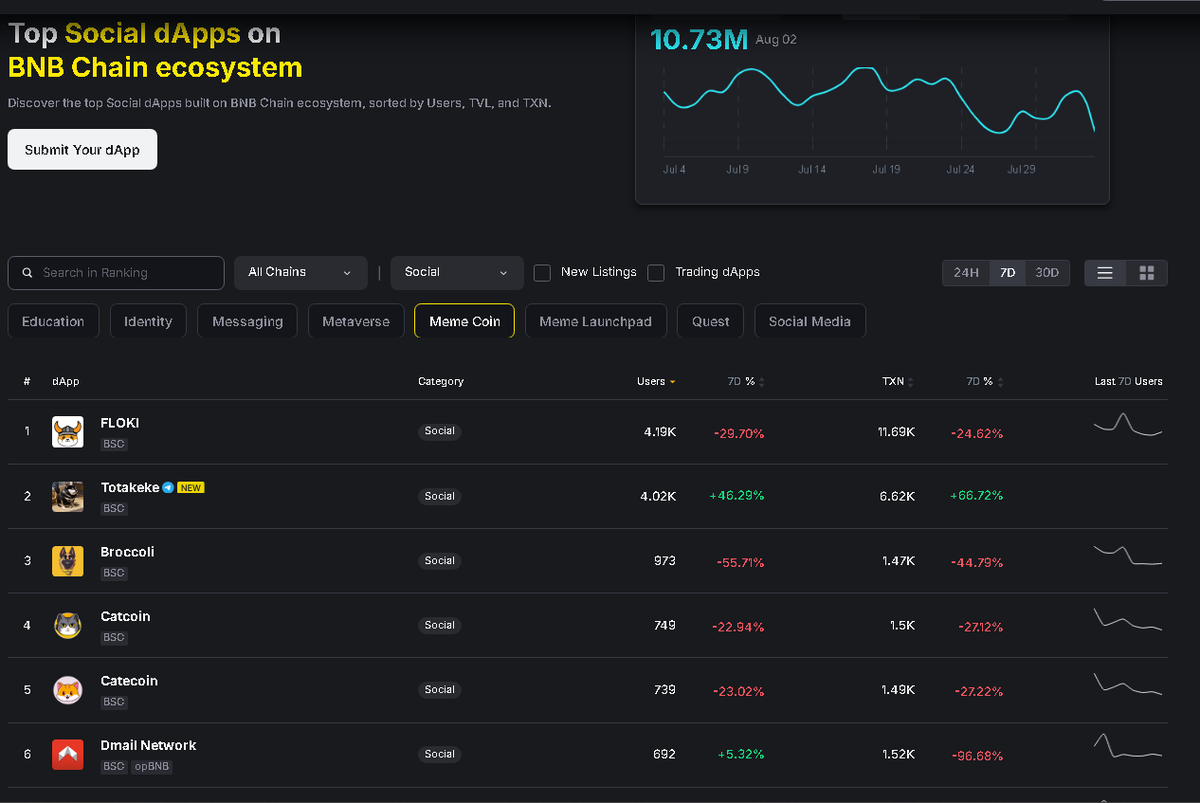Select the Meme Coin filter
The width and height of the screenshot is (1200, 803).
tap(464, 321)
